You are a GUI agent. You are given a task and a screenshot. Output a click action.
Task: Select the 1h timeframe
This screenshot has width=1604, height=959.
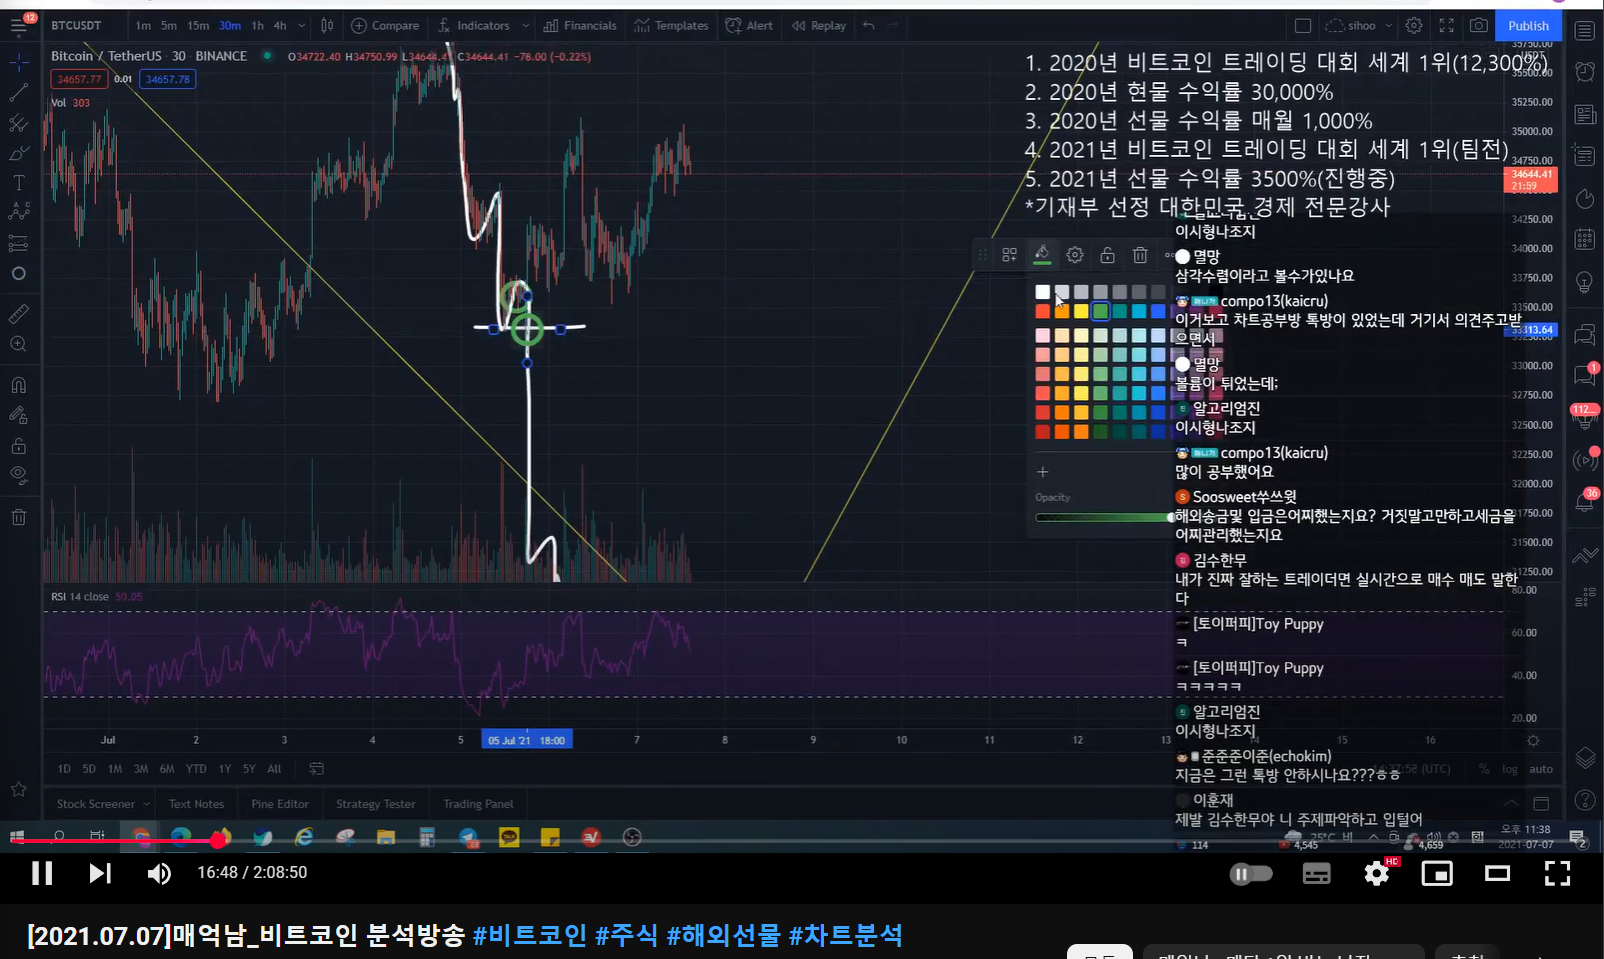[x=258, y=25]
